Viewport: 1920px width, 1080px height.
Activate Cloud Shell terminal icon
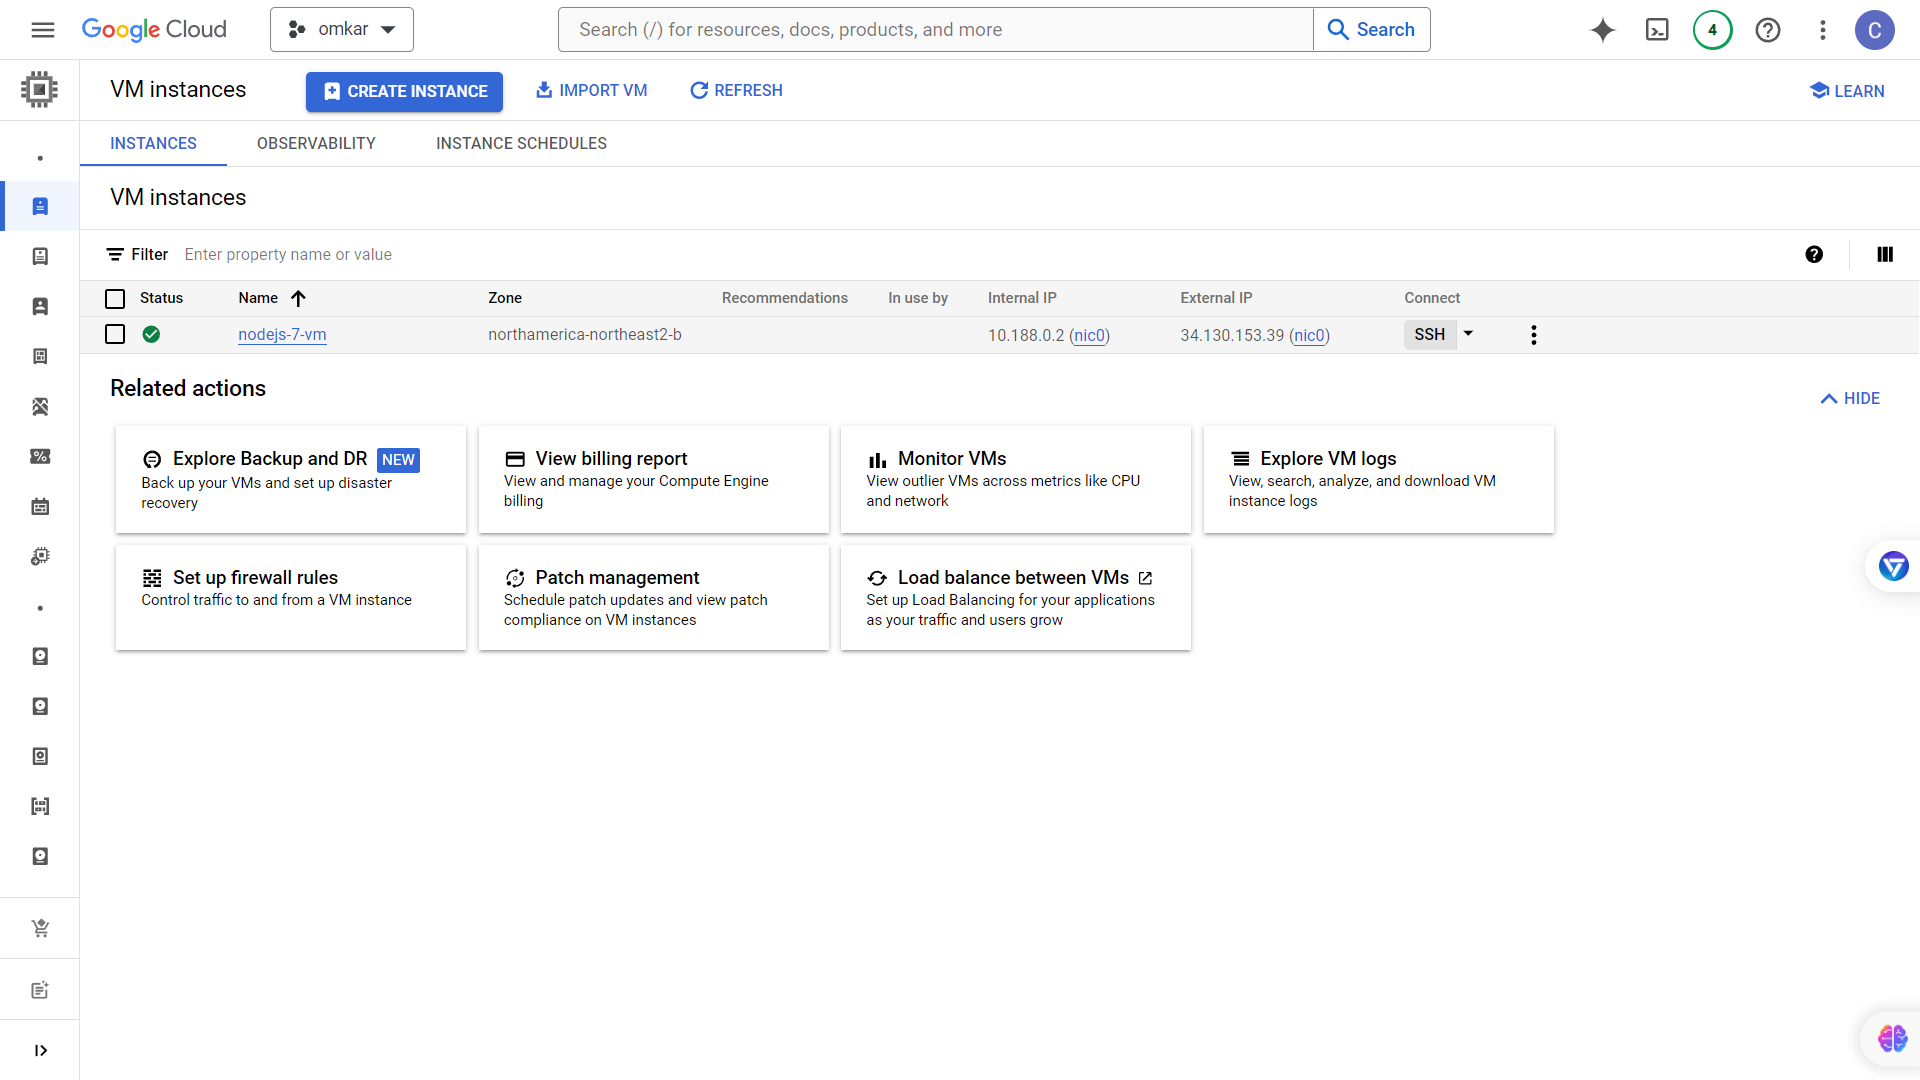click(1657, 30)
